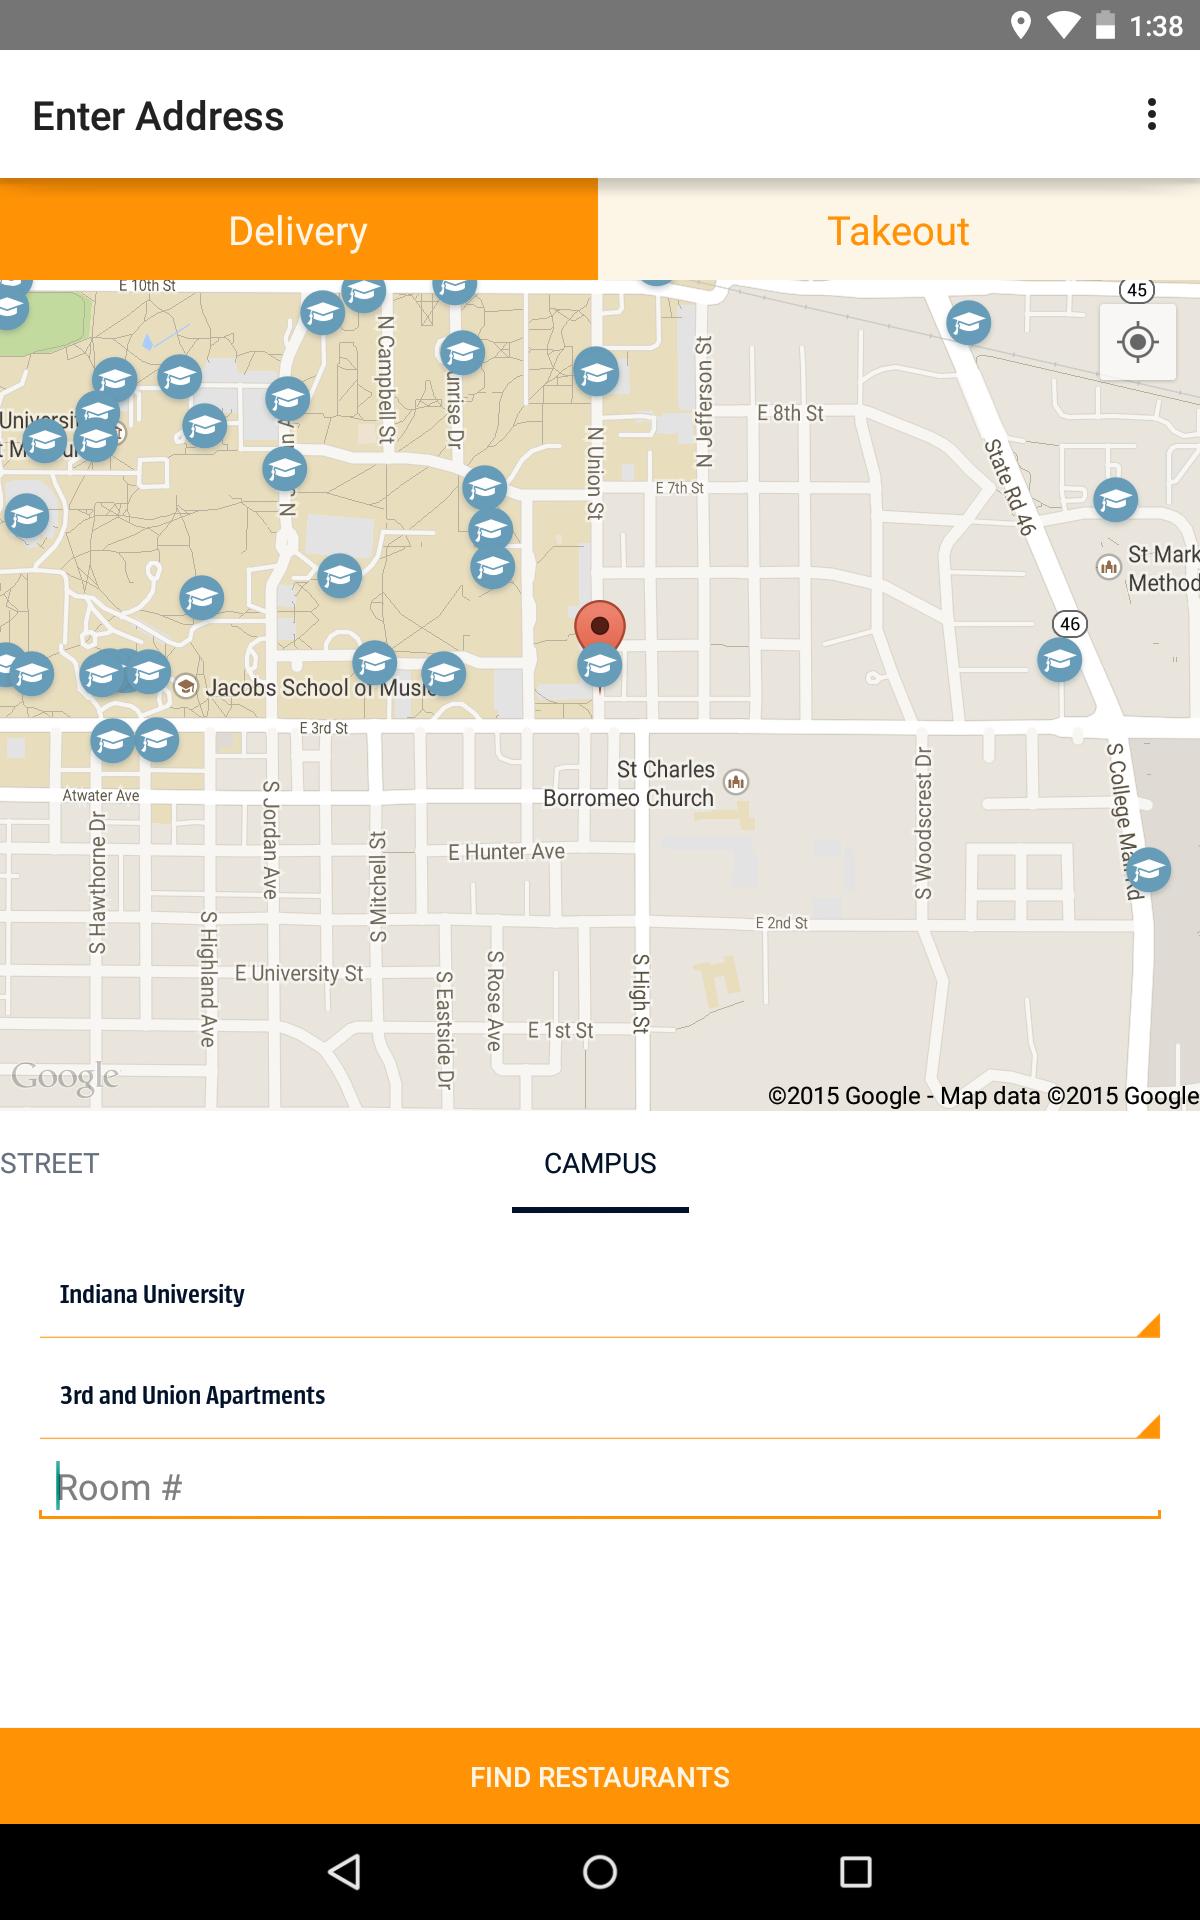Switch to the Takeout tab
Screen dimensions: 1200x1920
click(899, 230)
